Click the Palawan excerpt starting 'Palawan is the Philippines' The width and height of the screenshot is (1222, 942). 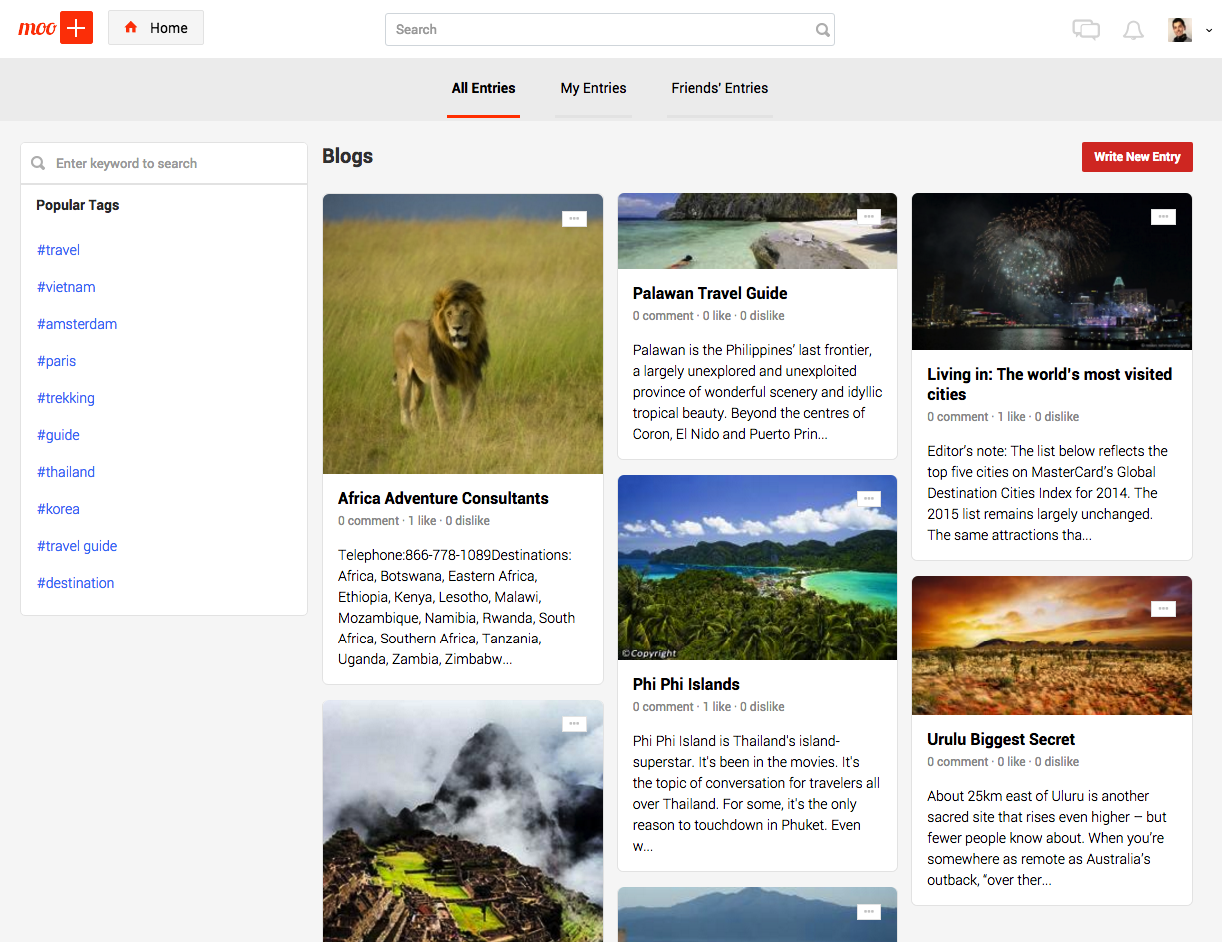point(757,392)
